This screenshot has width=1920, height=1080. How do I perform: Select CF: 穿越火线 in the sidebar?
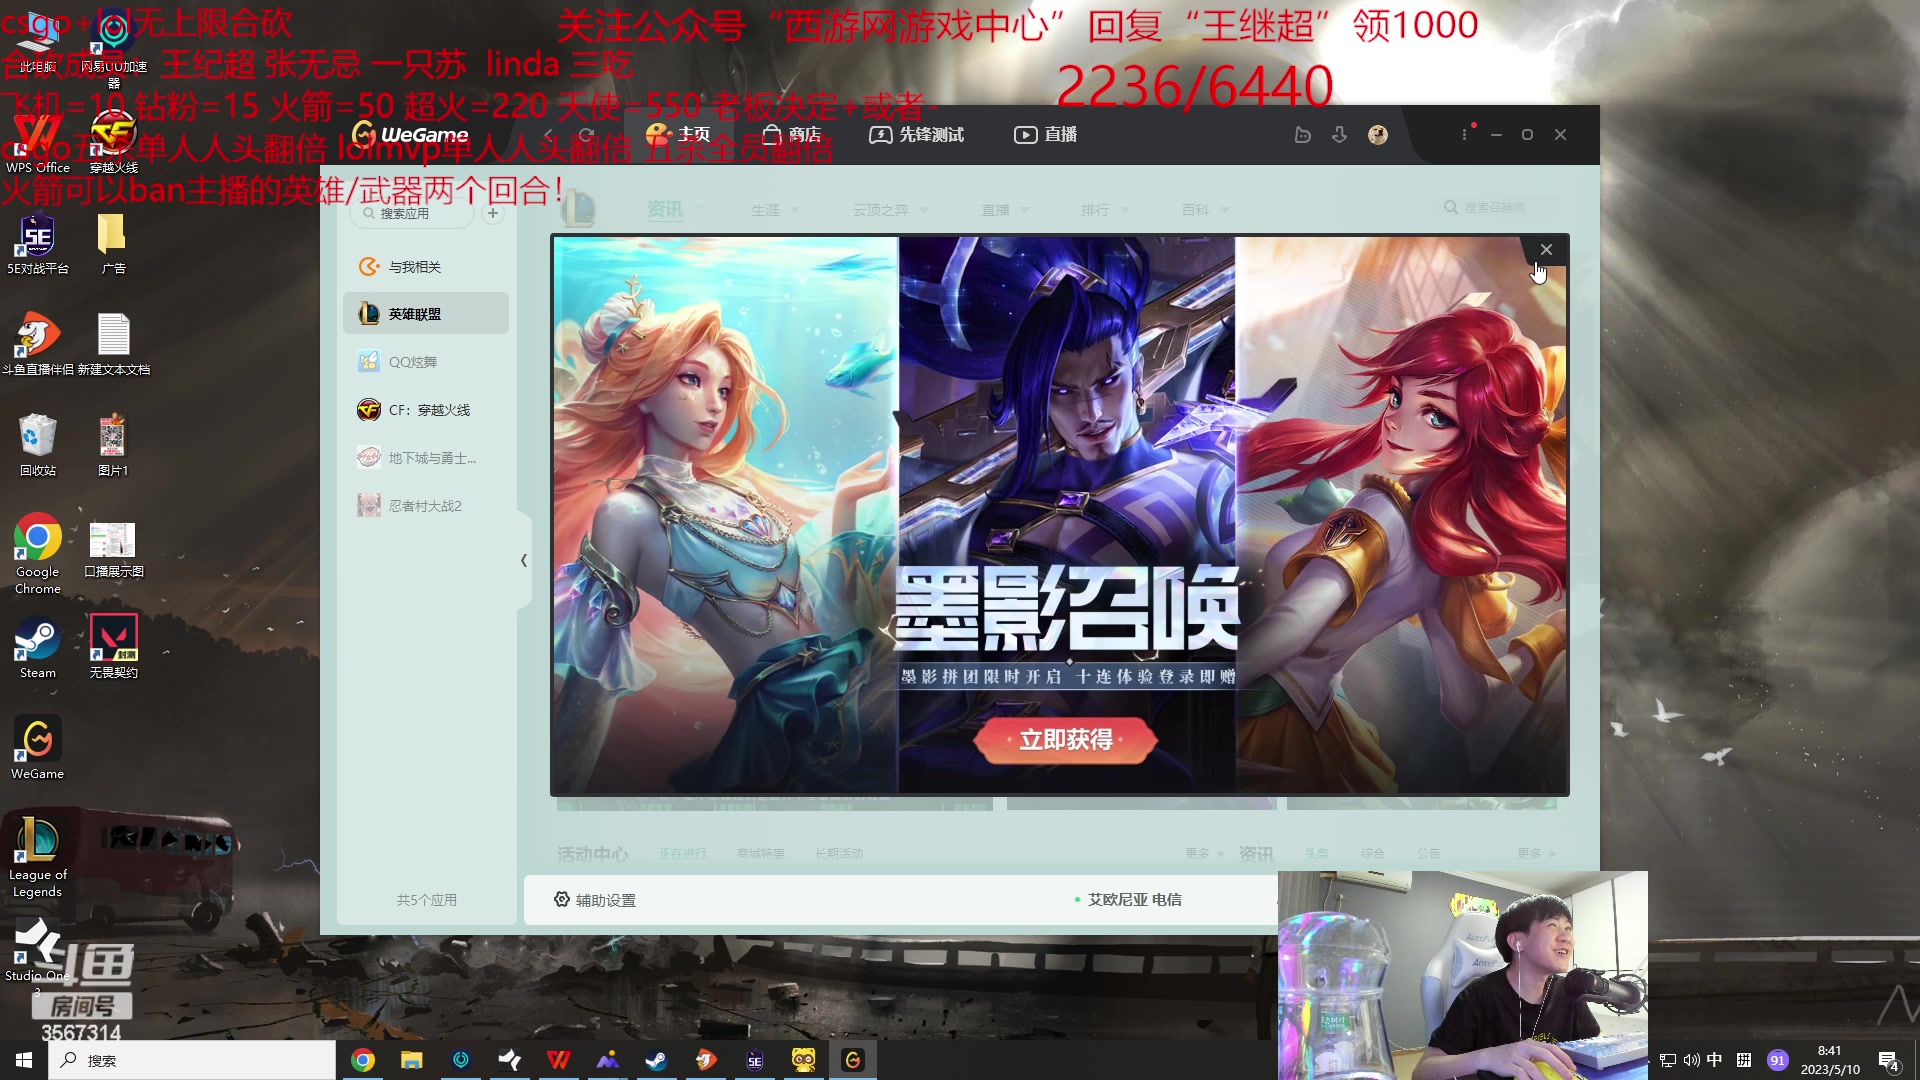426,410
